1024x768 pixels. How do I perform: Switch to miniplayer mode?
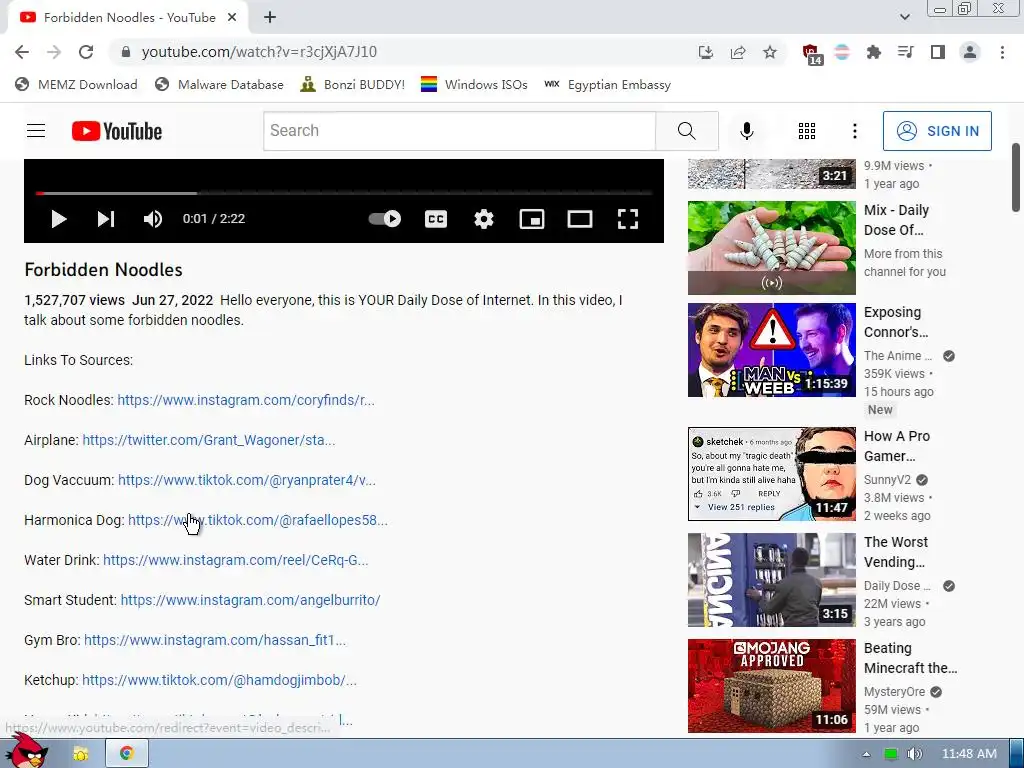532,219
